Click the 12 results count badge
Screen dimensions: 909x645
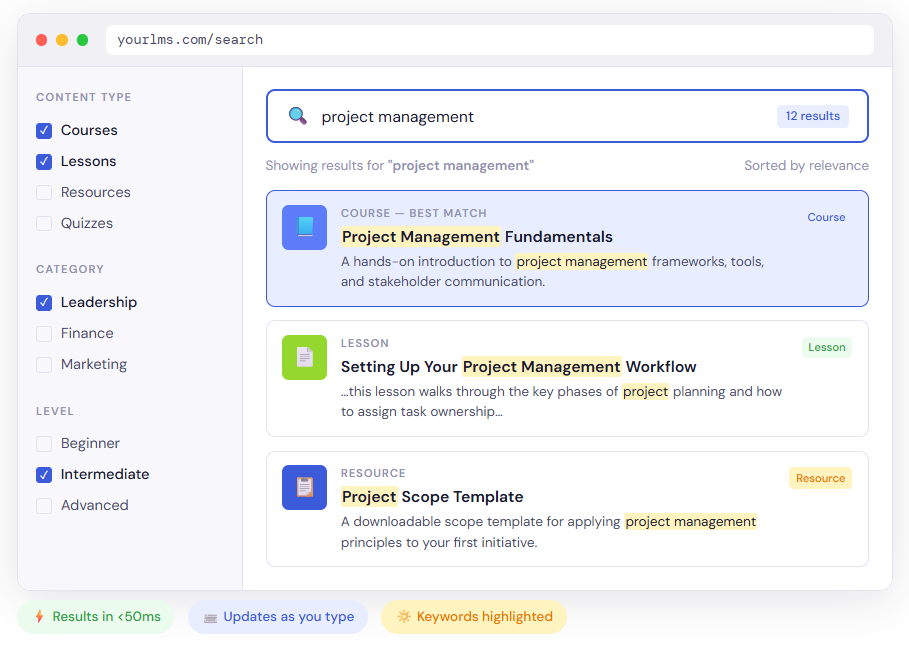tap(812, 116)
